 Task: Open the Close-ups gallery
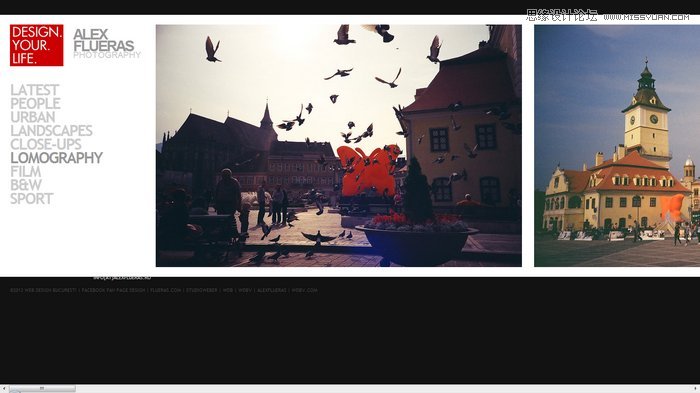pos(46,144)
